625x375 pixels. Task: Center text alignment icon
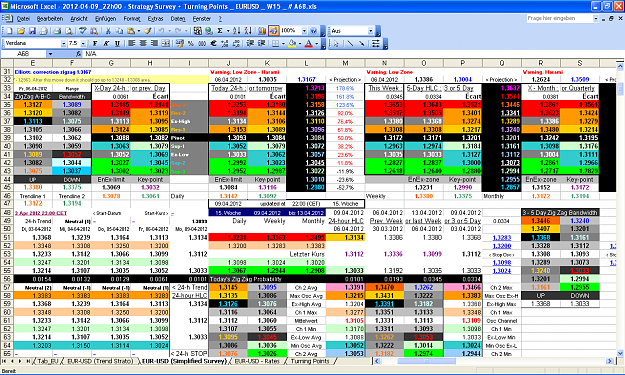click(143, 43)
